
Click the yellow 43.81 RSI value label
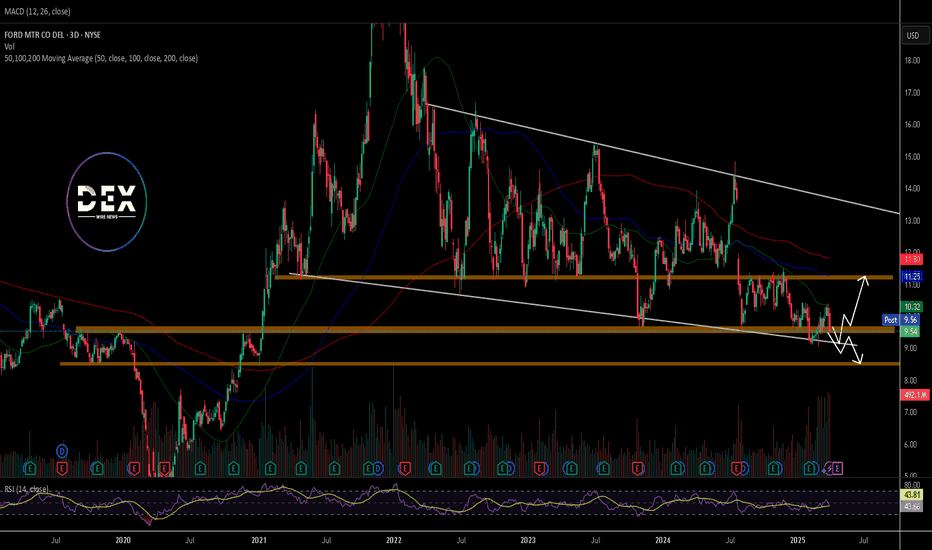coord(912,495)
